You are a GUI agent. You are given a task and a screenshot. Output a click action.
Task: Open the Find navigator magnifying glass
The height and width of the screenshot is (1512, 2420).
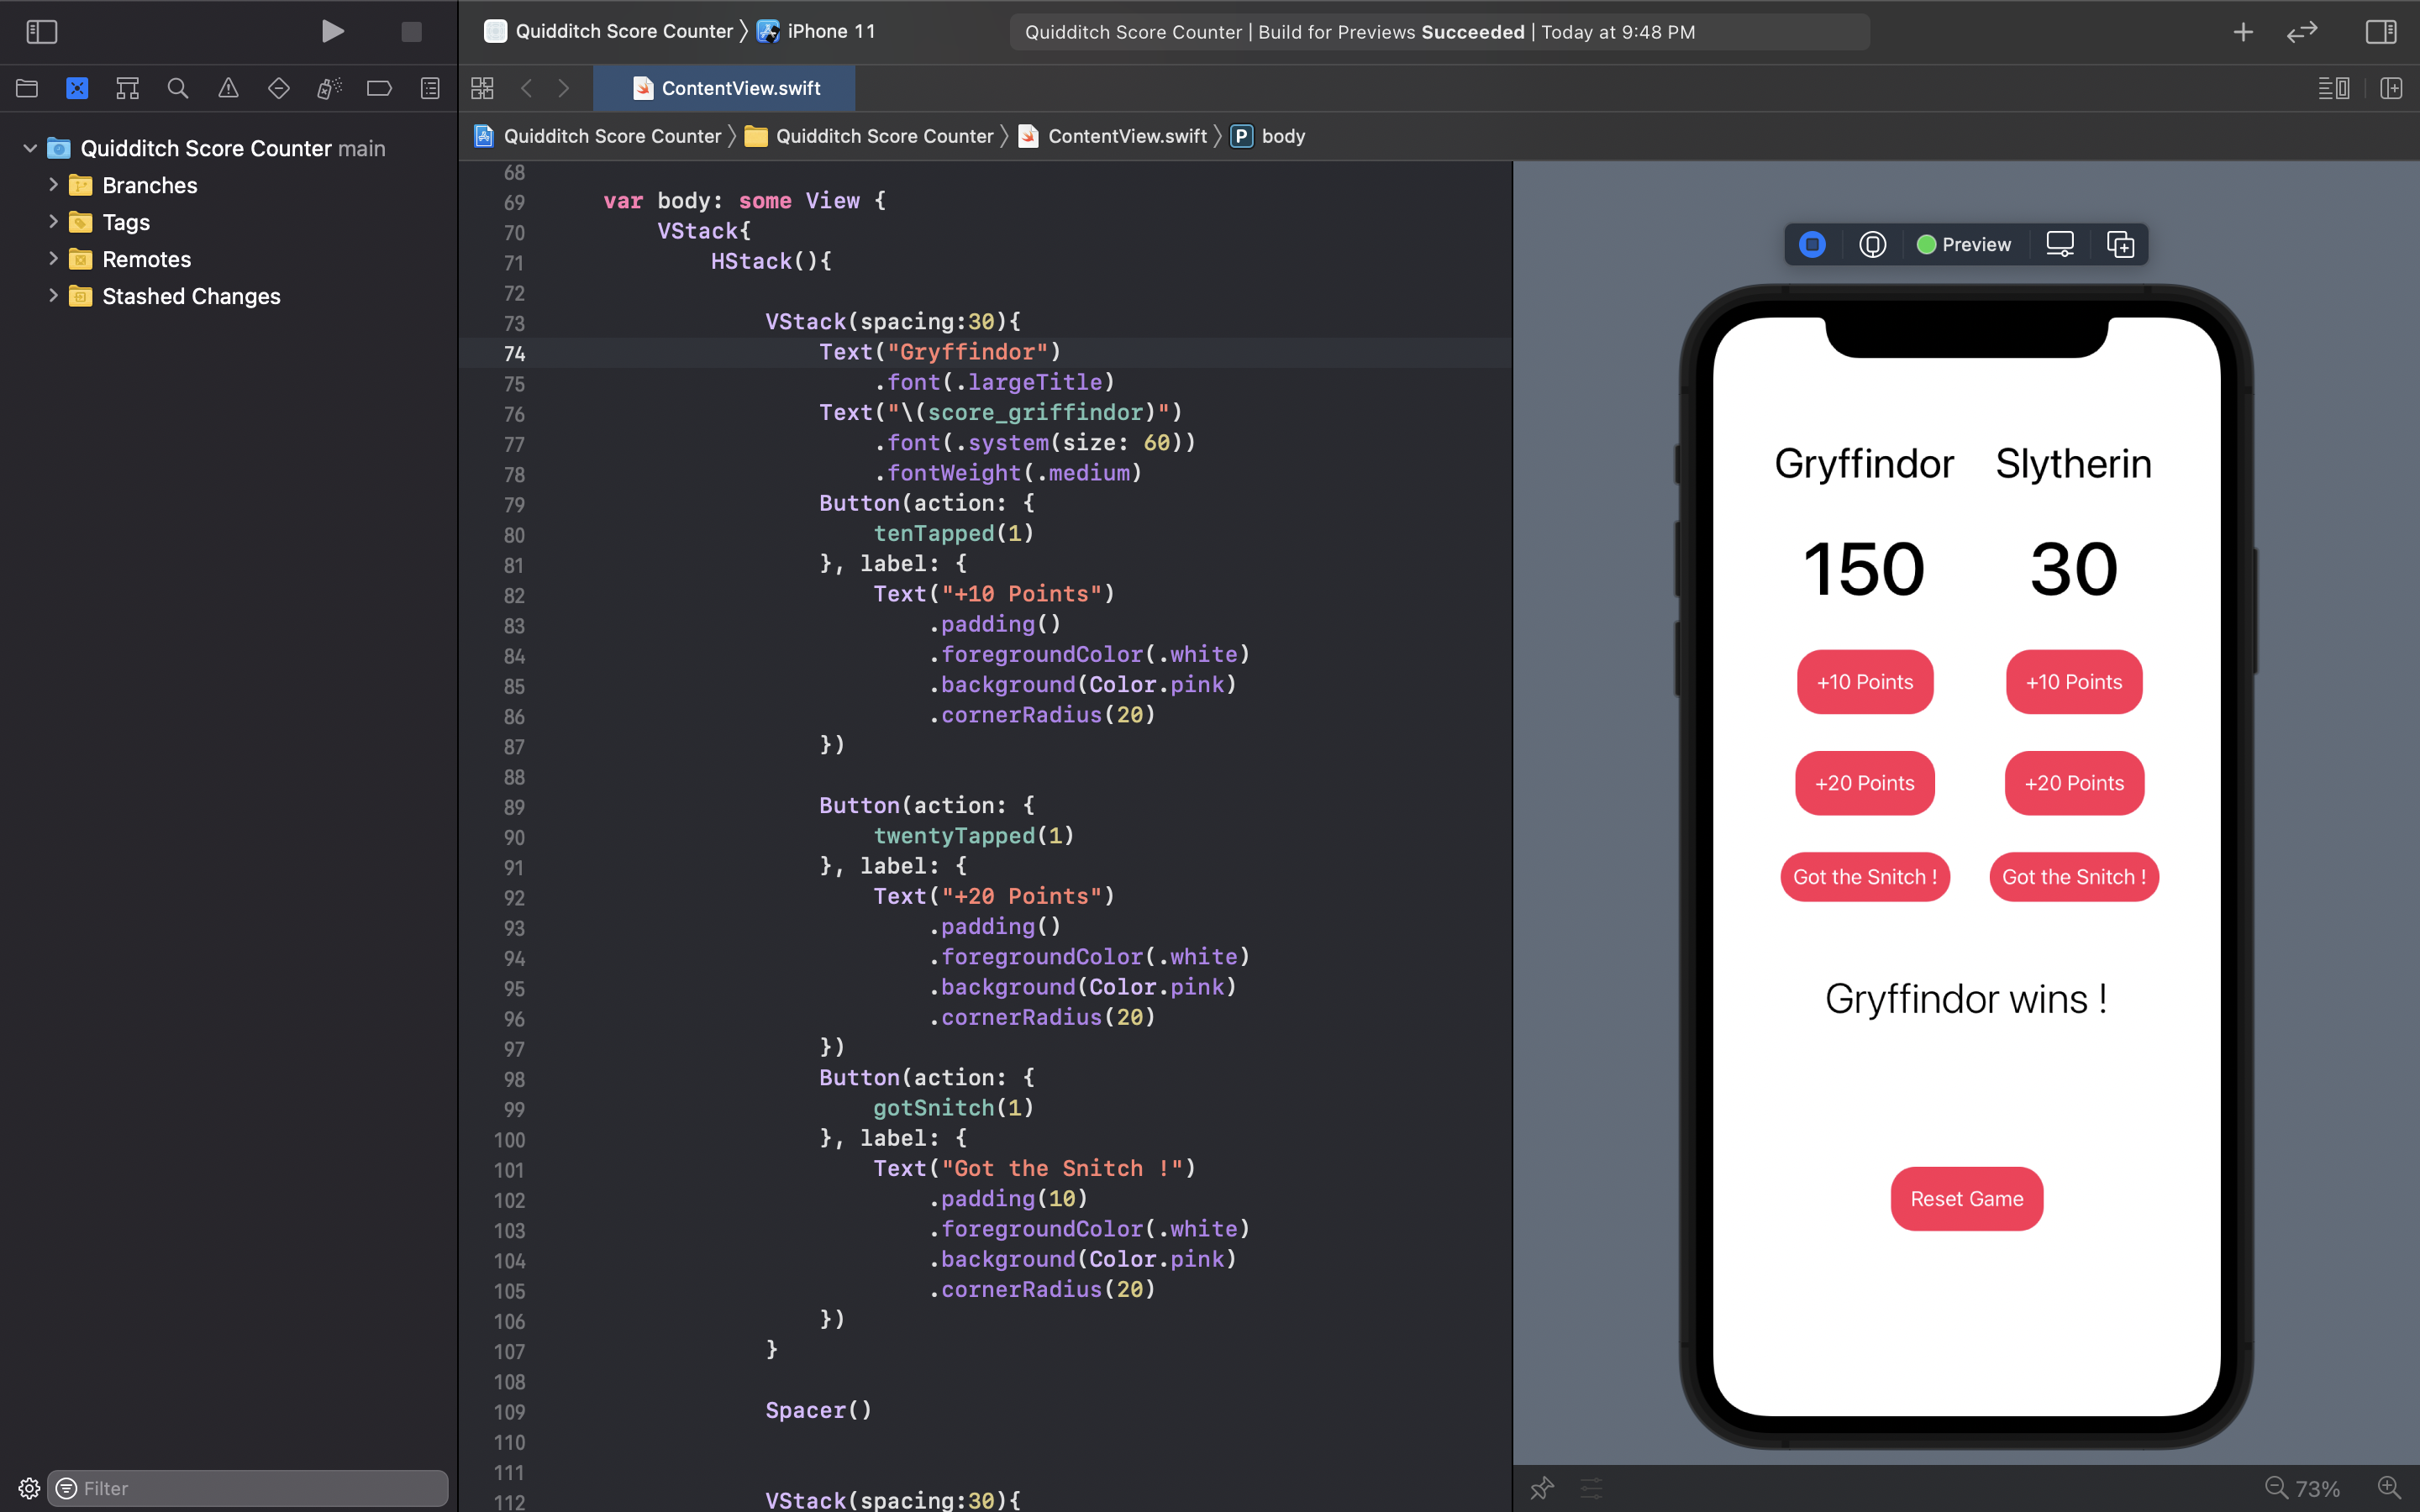[x=178, y=88]
